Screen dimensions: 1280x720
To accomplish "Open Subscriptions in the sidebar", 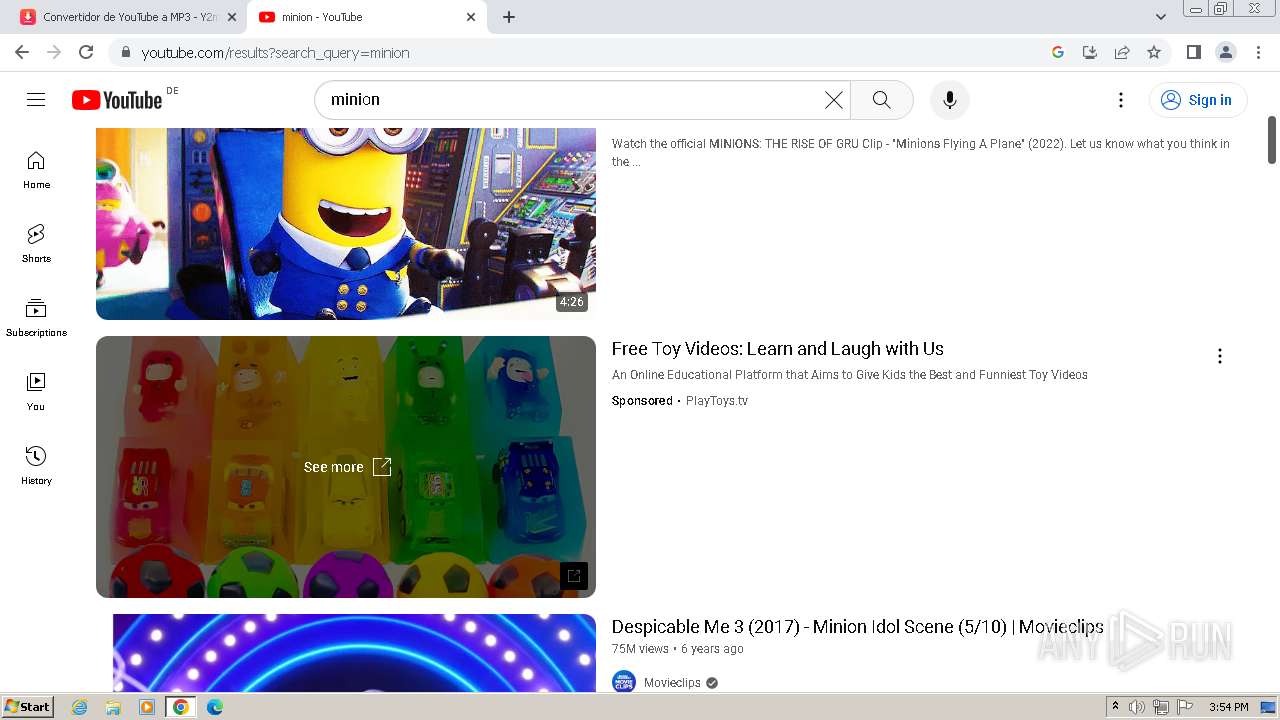I will click(x=36, y=318).
